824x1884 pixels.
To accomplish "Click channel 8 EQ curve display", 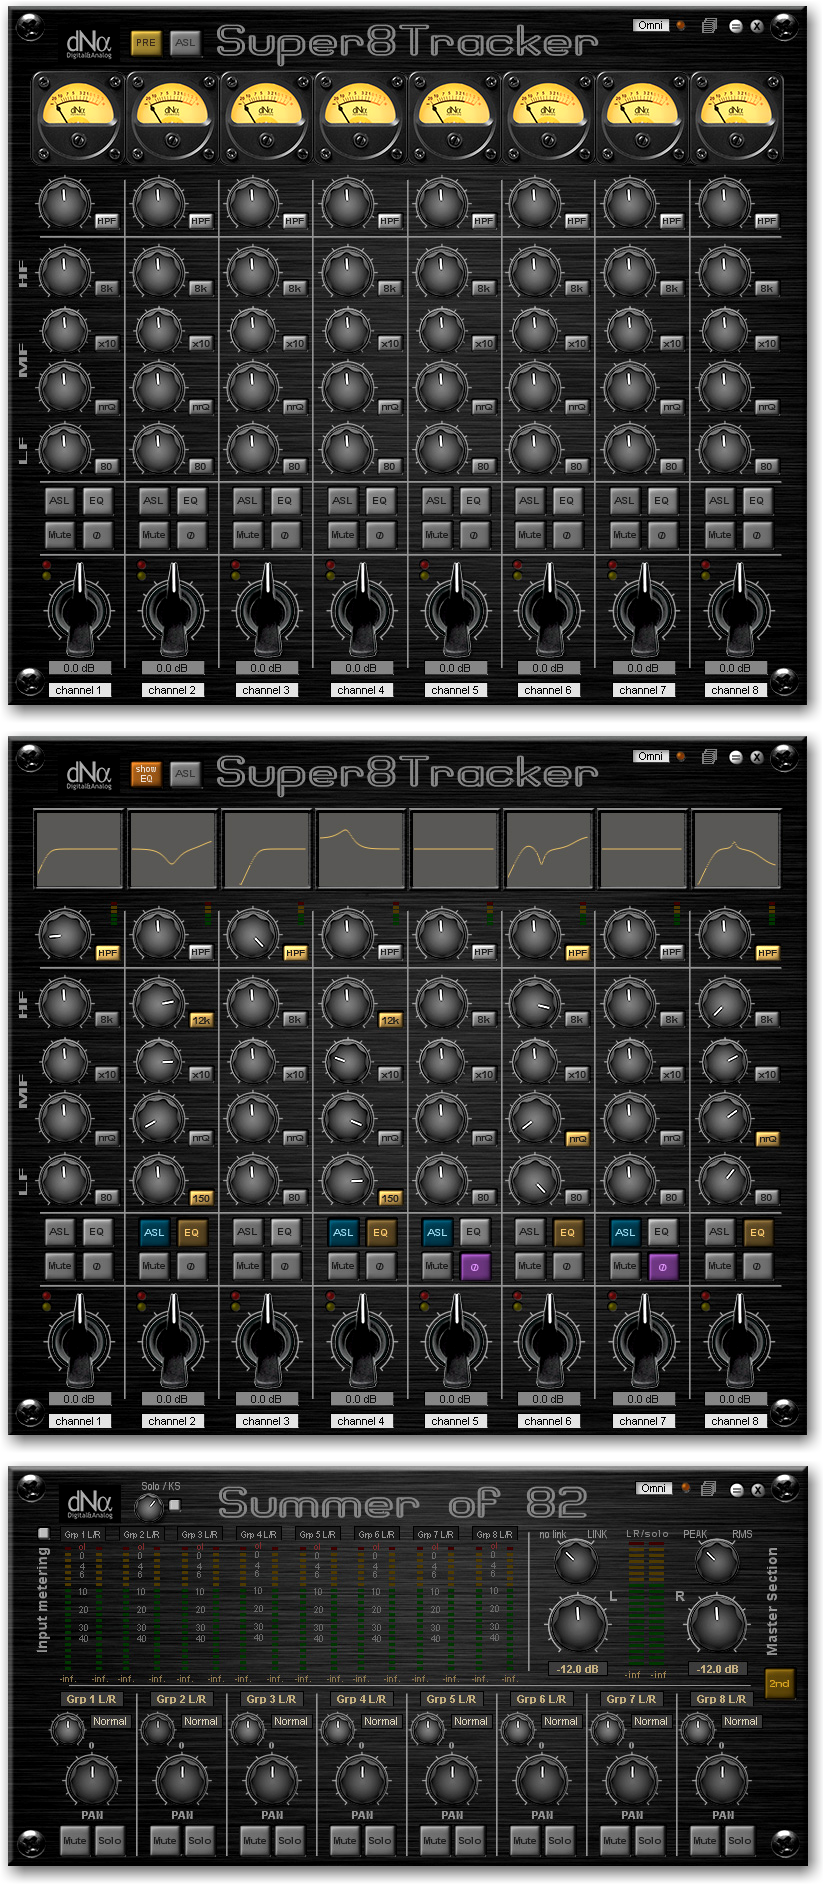I will [737, 850].
